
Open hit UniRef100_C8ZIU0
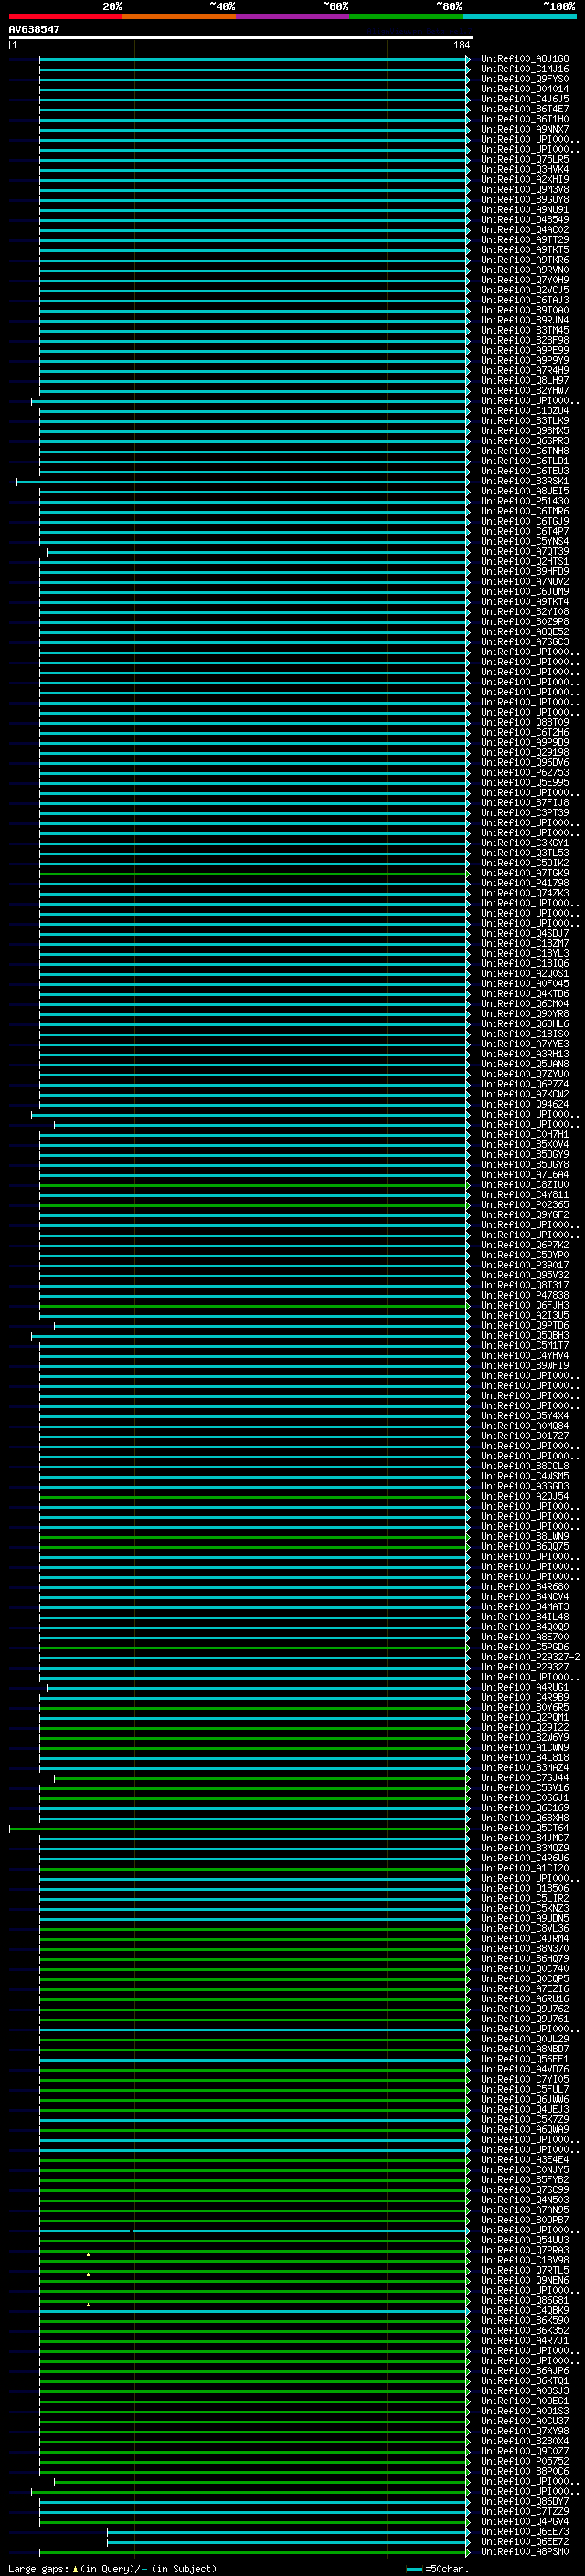[525, 1185]
